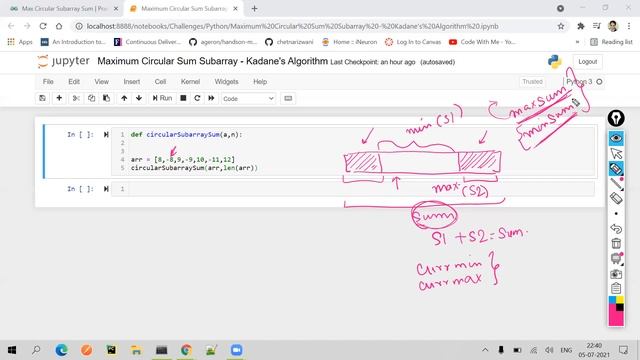Clear all drawings with trash icon
This screenshot has width=640, height=360.
tap(616, 244)
